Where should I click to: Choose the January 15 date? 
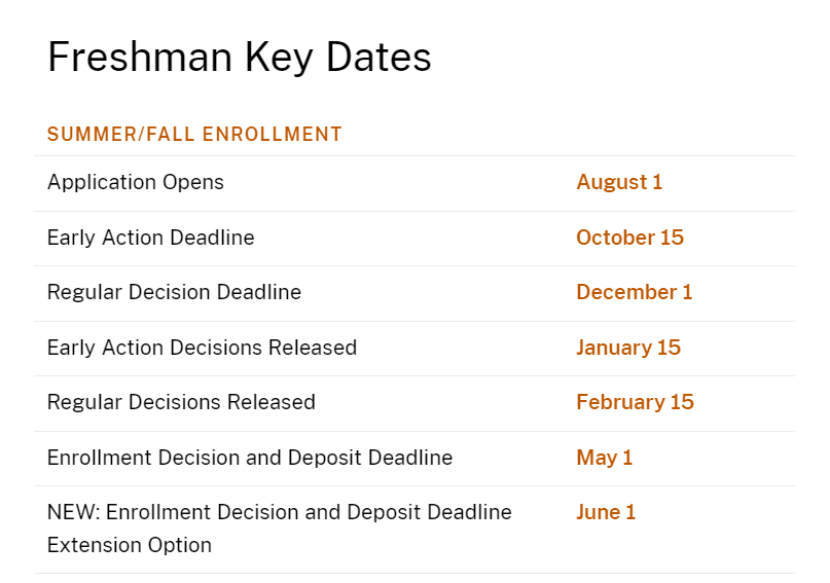(x=628, y=347)
